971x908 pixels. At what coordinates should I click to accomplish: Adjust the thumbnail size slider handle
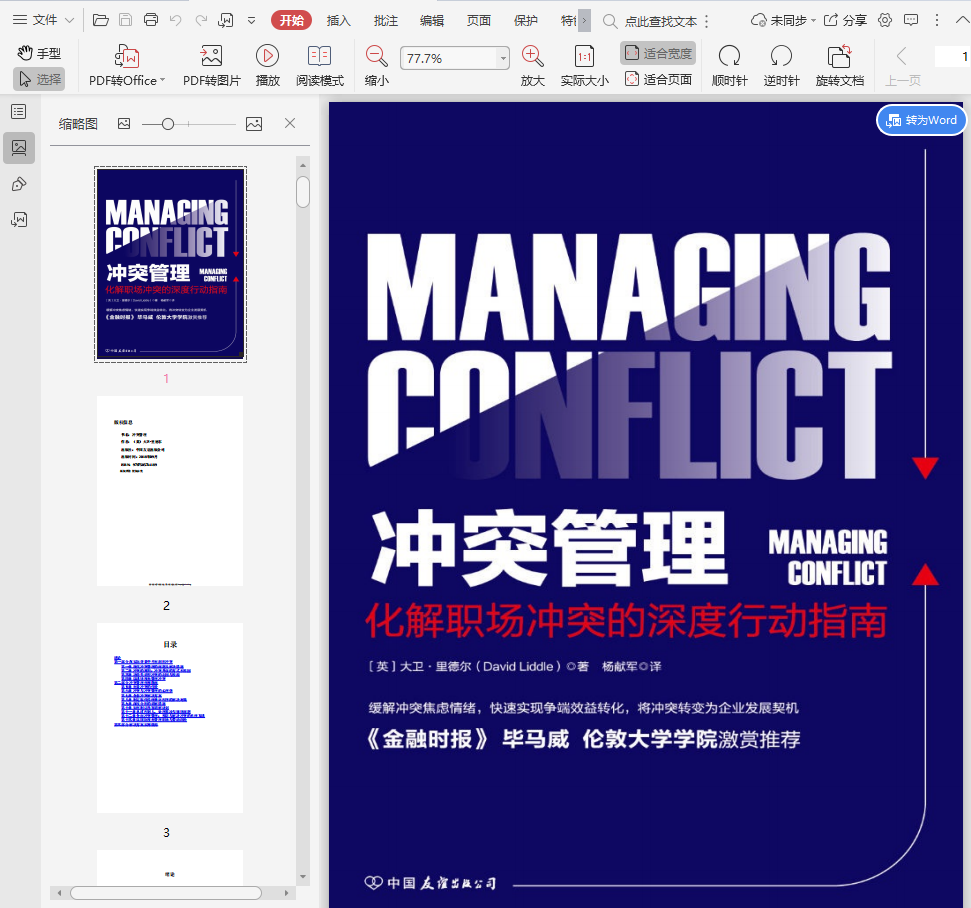(168, 124)
